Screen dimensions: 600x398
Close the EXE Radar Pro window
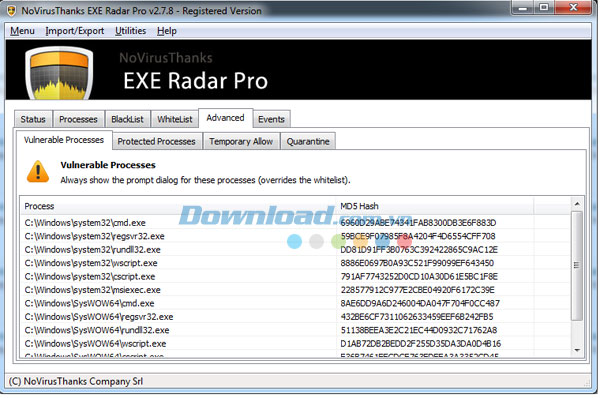(573, 8)
